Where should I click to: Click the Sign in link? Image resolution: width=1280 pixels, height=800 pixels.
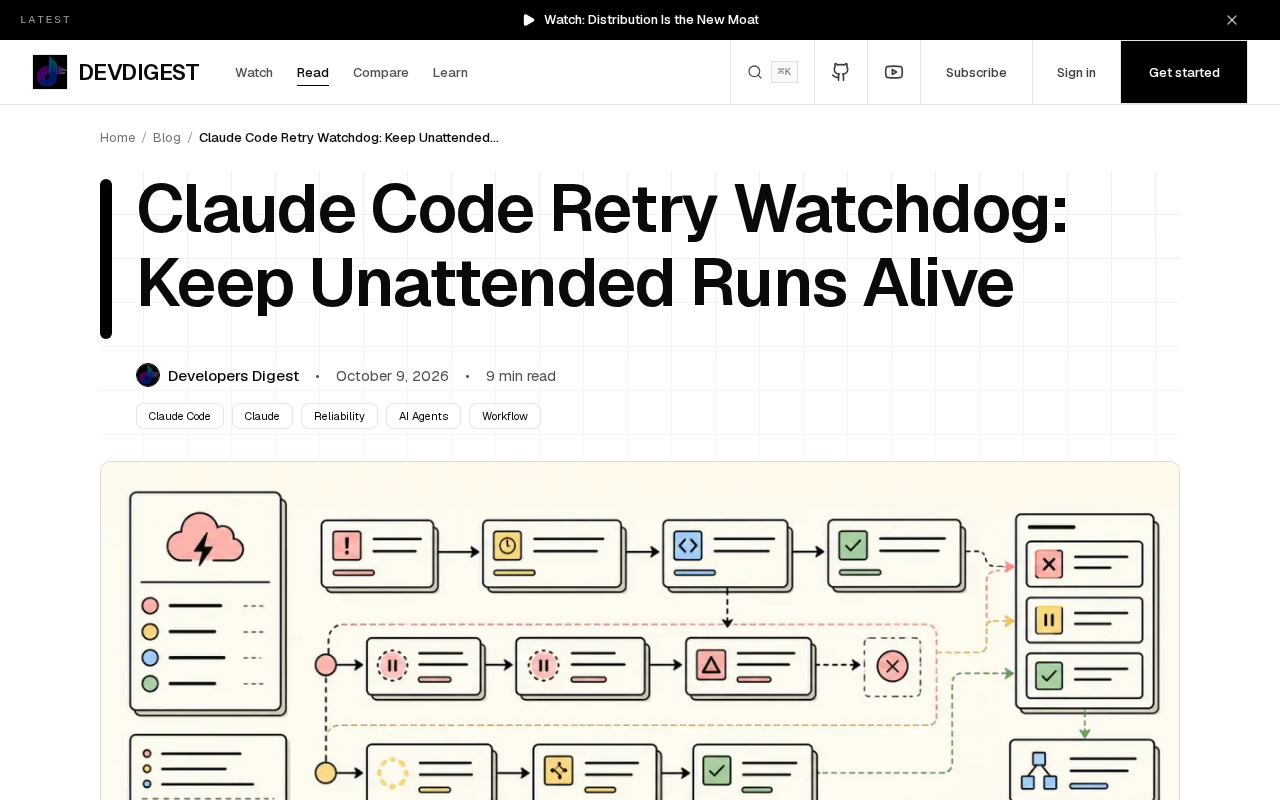coord(1076,72)
